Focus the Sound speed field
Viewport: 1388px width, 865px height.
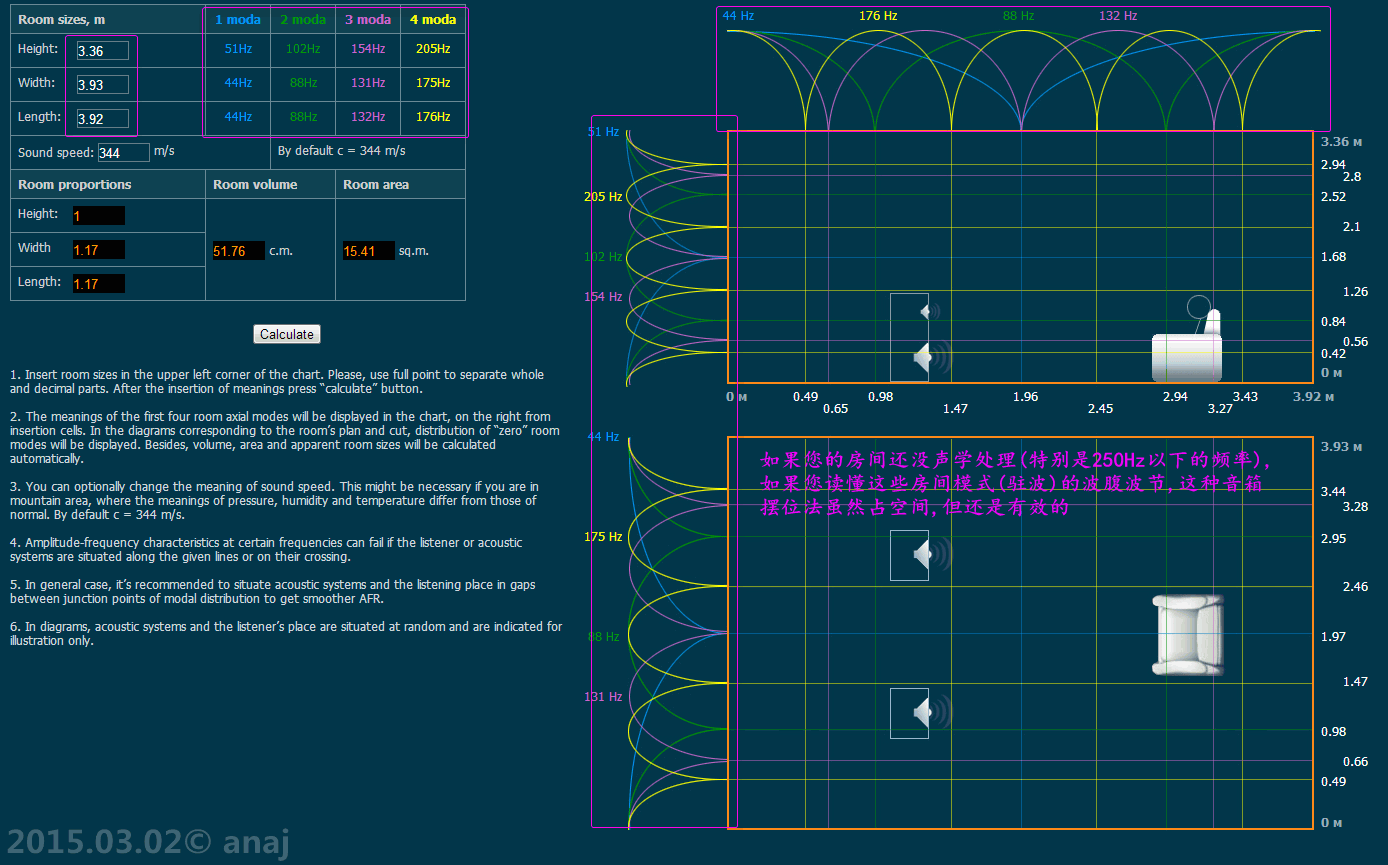pyautogui.click(x=124, y=152)
